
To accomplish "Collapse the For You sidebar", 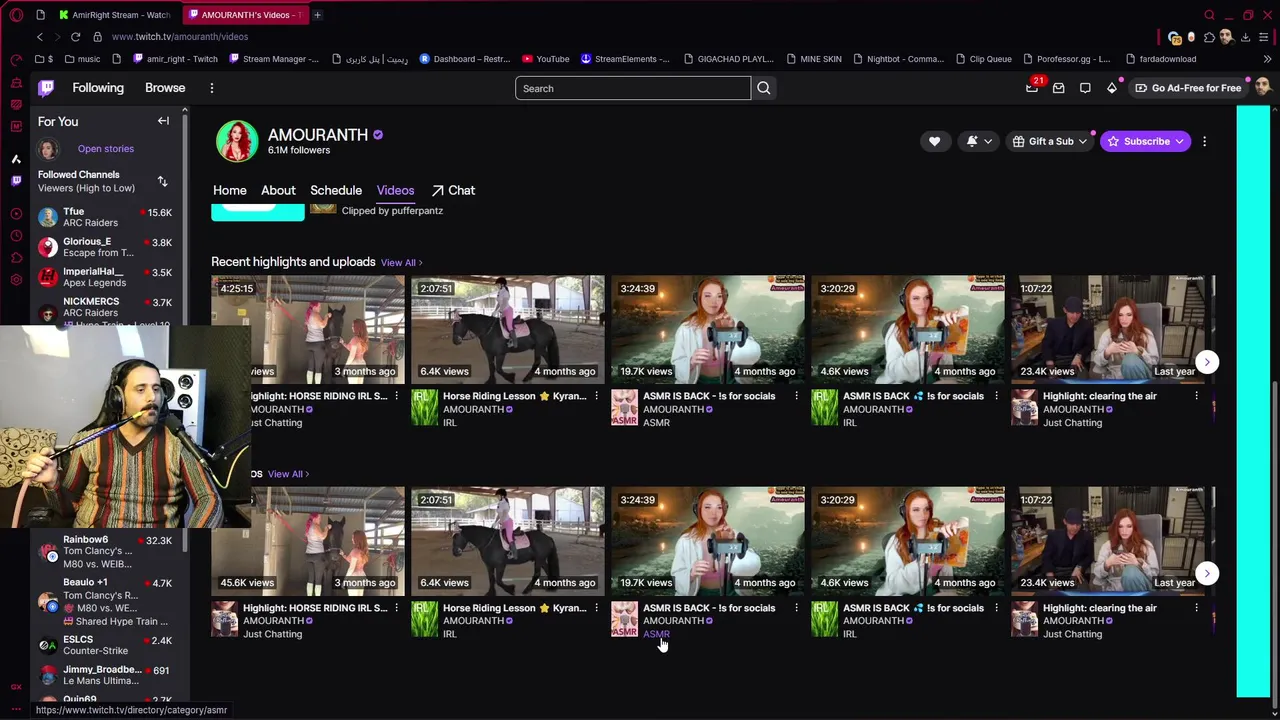I will click(x=163, y=121).
